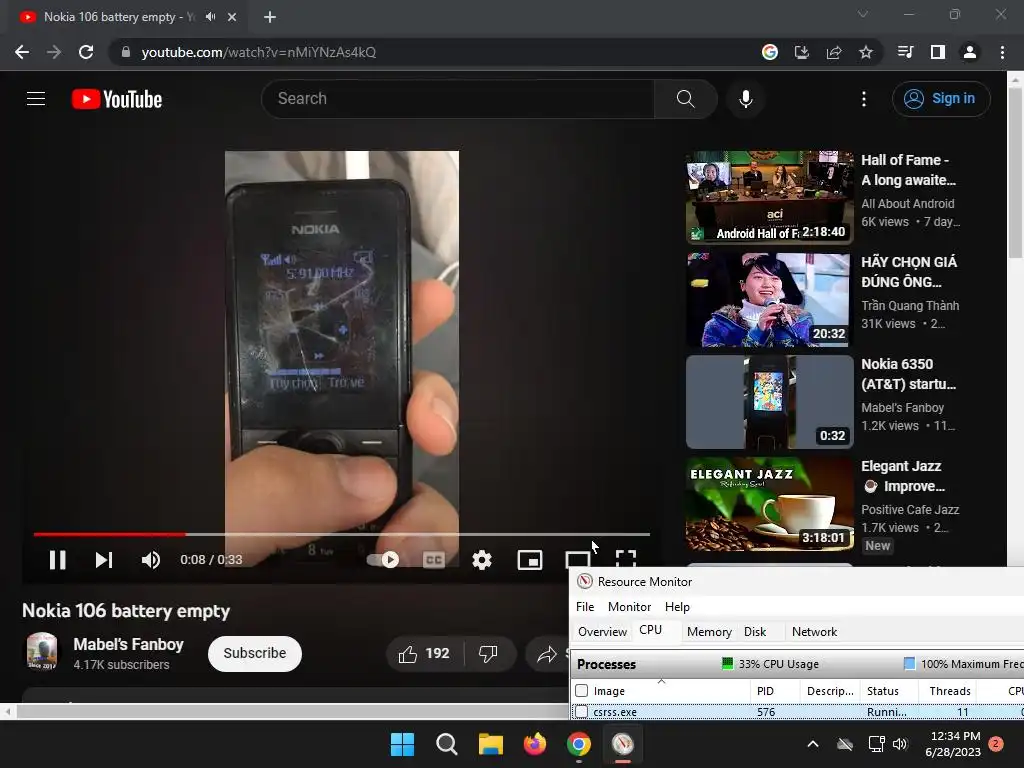Open Resource Monitor Monitor menu

630,607
